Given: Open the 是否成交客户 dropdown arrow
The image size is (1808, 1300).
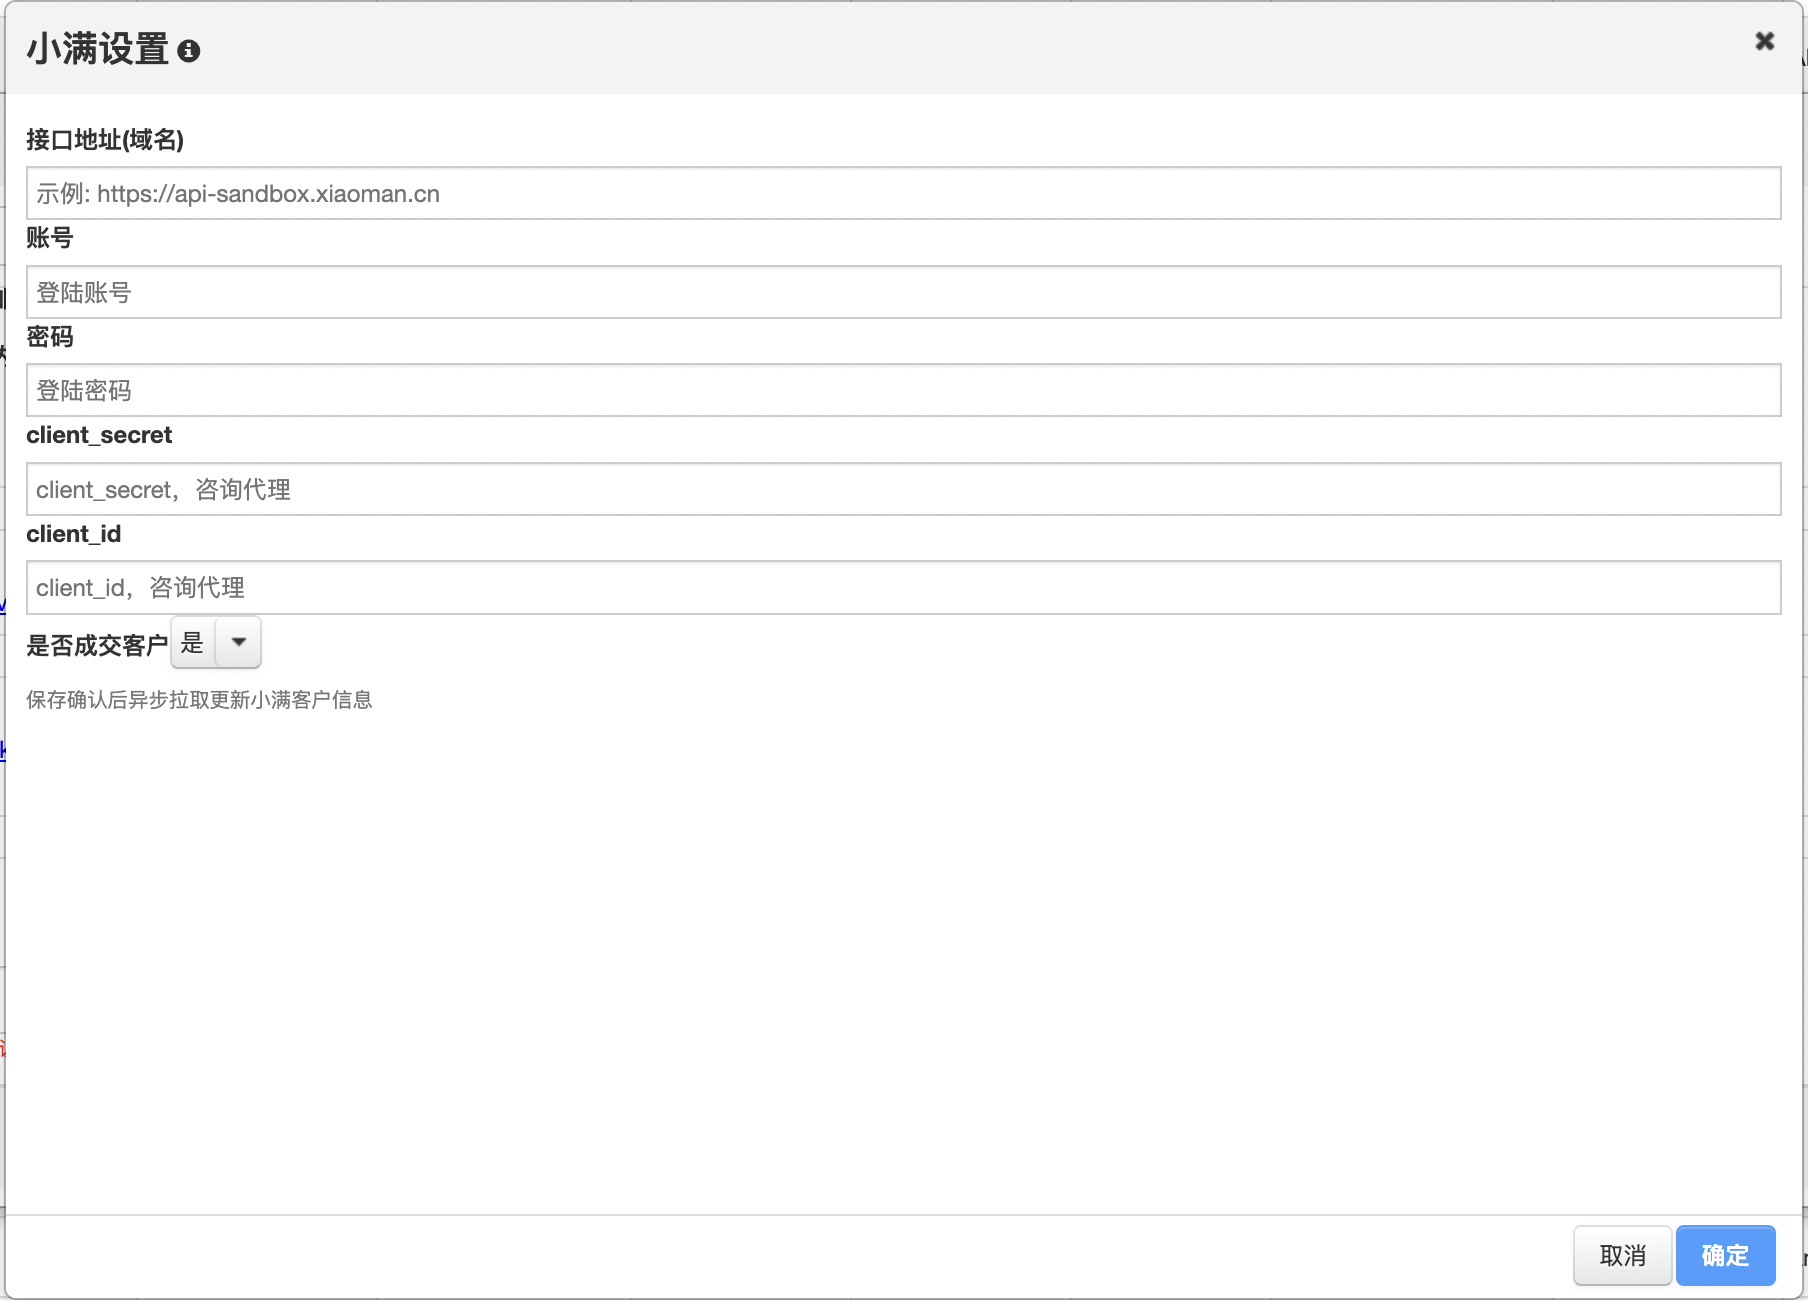Looking at the screenshot, I should tap(238, 642).
